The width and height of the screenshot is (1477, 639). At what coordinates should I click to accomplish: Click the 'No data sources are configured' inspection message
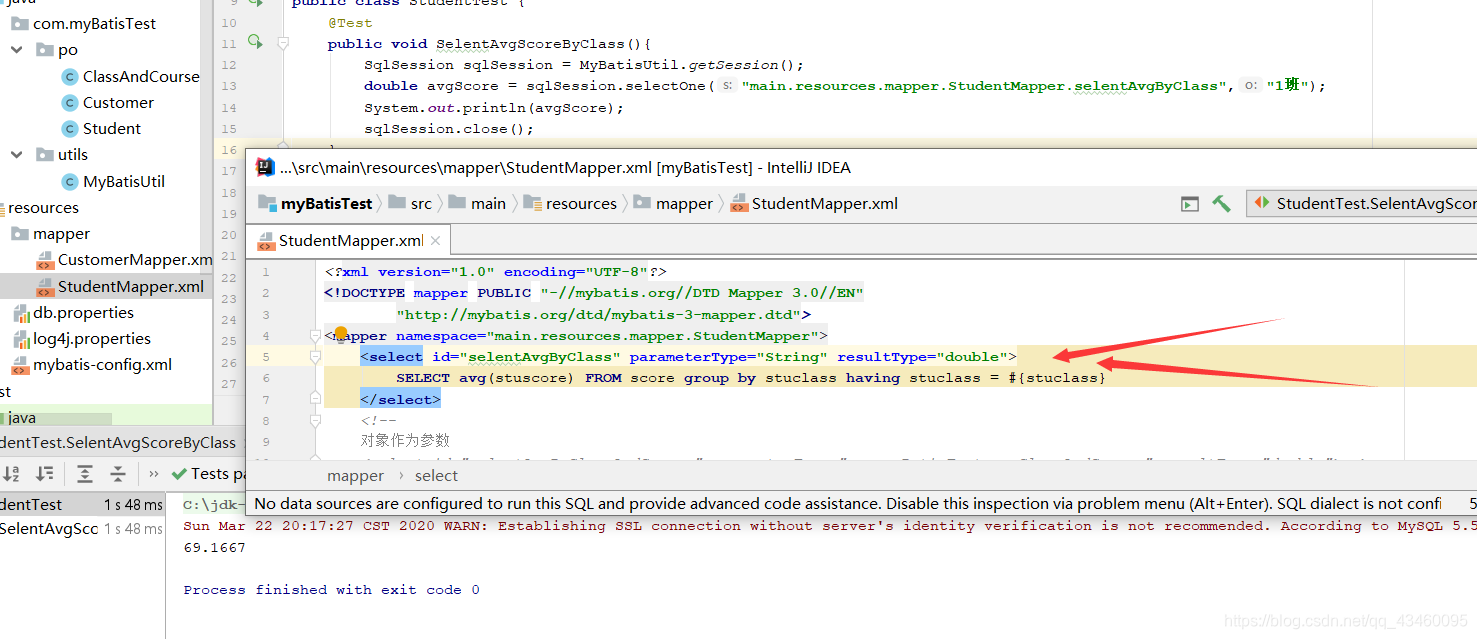point(847,503)
